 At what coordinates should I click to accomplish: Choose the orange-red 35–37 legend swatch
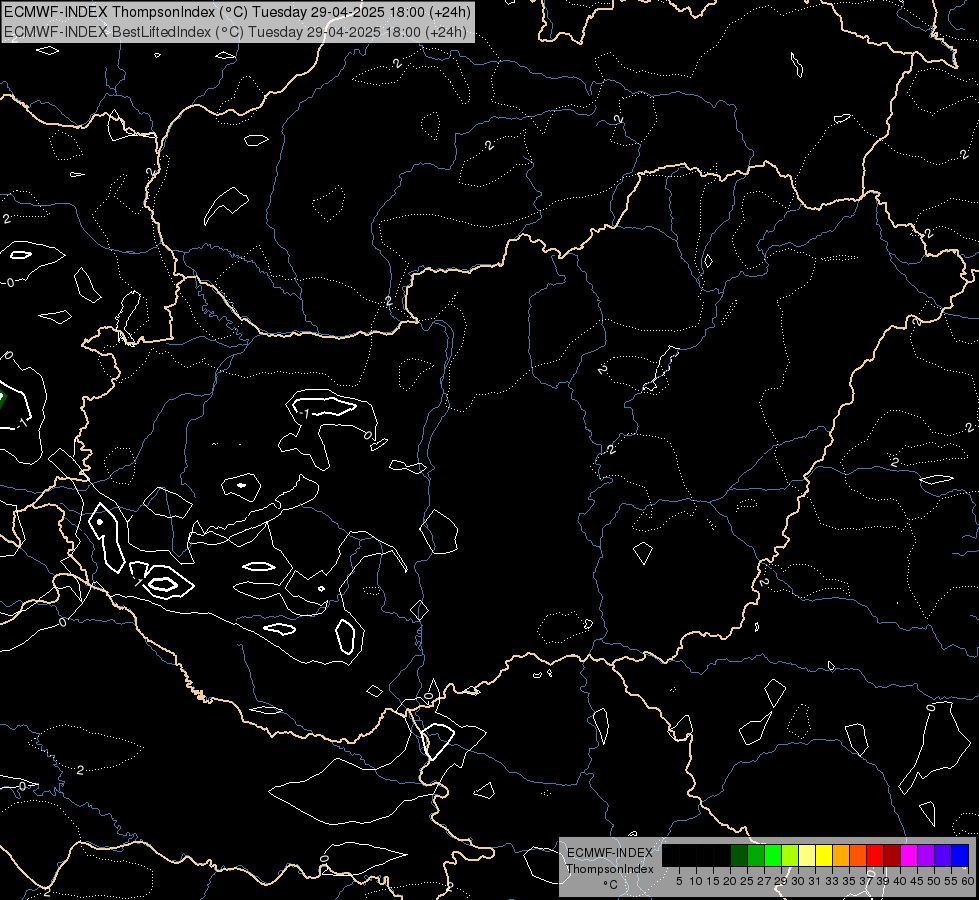[x=858, y=855]
